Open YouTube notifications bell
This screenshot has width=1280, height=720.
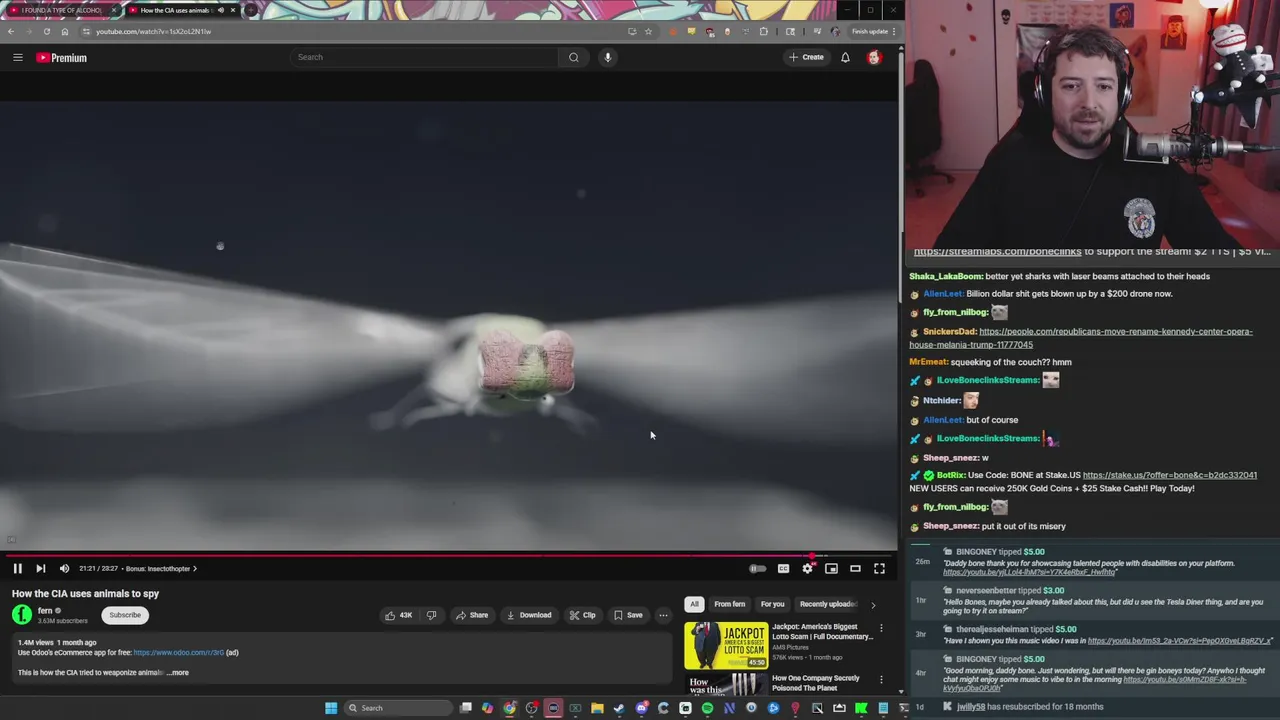tap(845, 57)
